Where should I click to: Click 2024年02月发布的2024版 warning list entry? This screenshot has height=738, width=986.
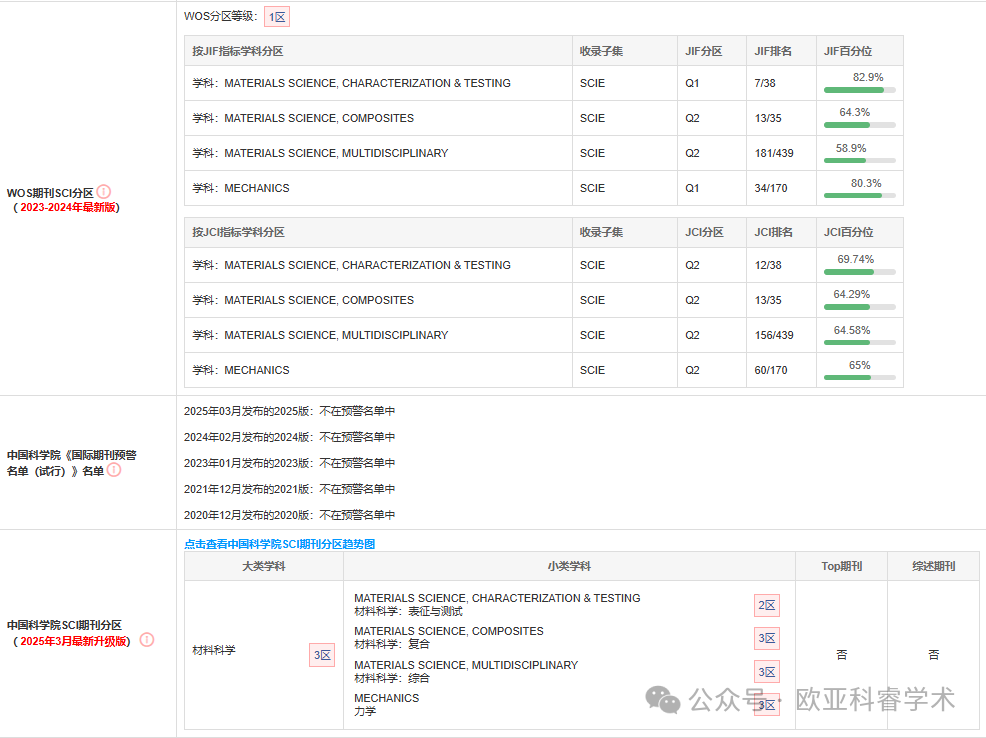[289, 437]
